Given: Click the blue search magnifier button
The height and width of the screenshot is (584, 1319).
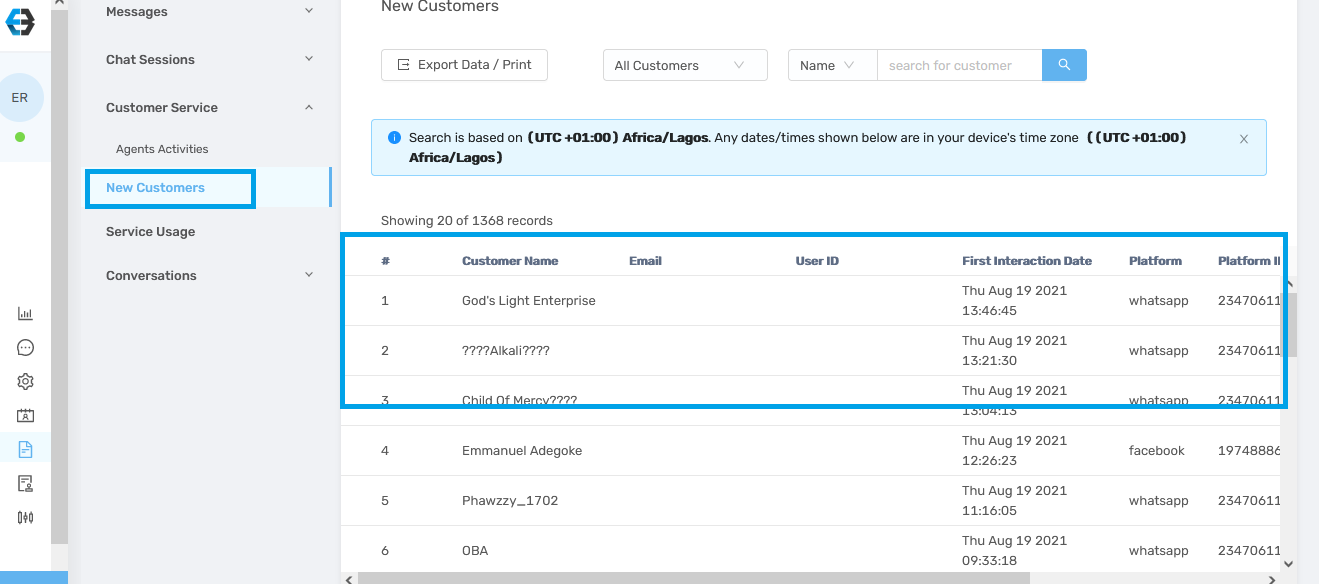Looking at the screenshot, I should tap(1064, 65).
